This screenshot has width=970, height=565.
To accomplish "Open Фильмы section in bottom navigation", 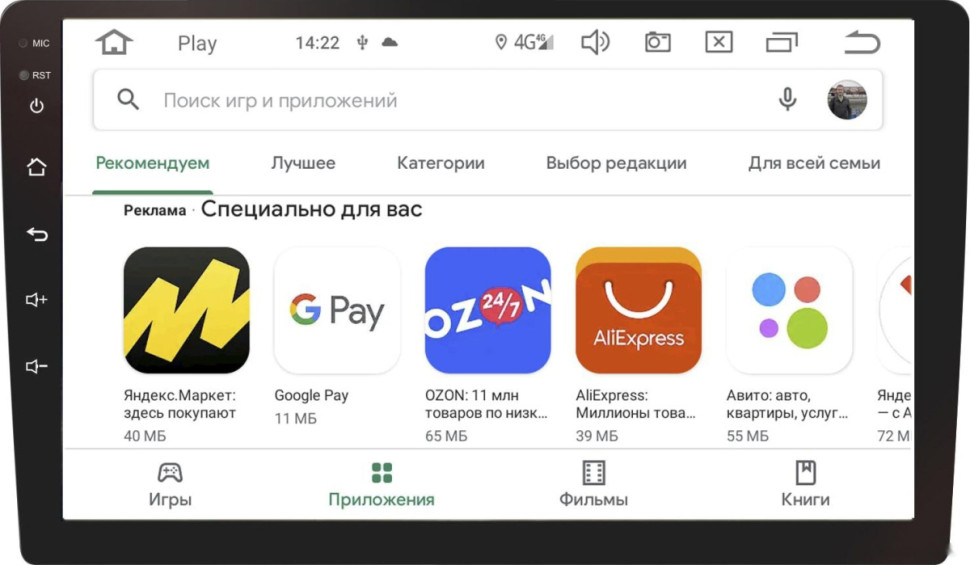I will click(x=593, y=485).
